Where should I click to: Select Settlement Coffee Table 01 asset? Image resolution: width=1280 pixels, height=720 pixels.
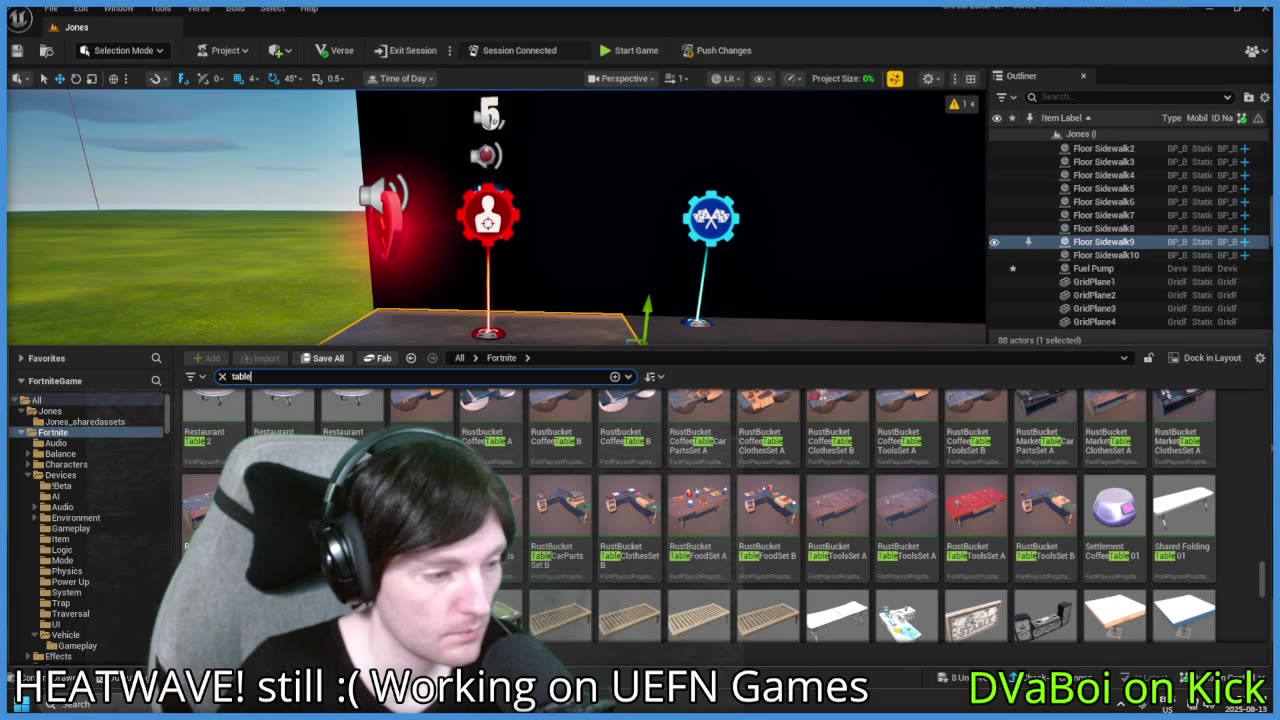pos(1114,527)
